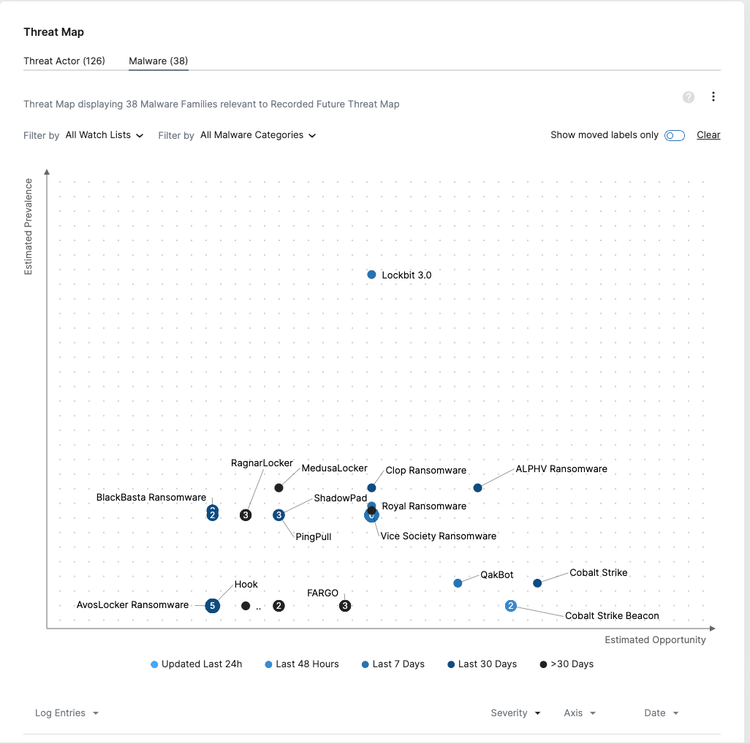Select the Cobalt Strike Beacon cluster marker
Screen dimensions: 750x744
[x=511, y=606]
